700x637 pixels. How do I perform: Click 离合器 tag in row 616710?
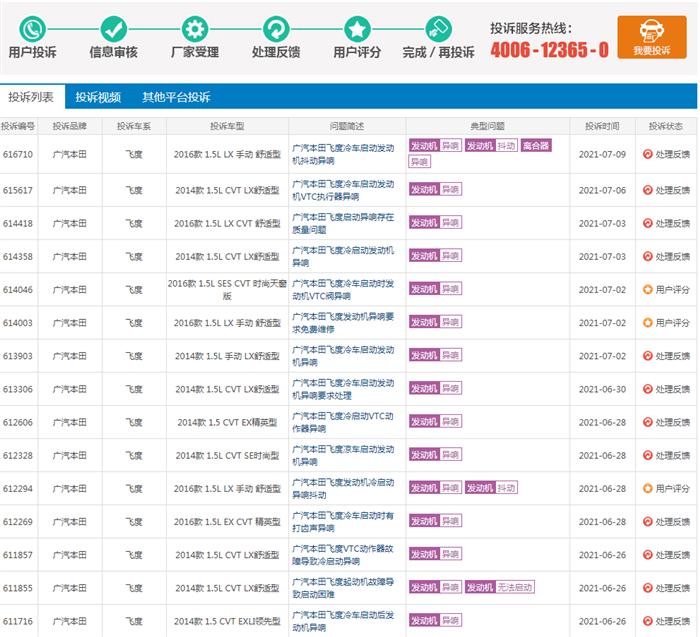536,146
